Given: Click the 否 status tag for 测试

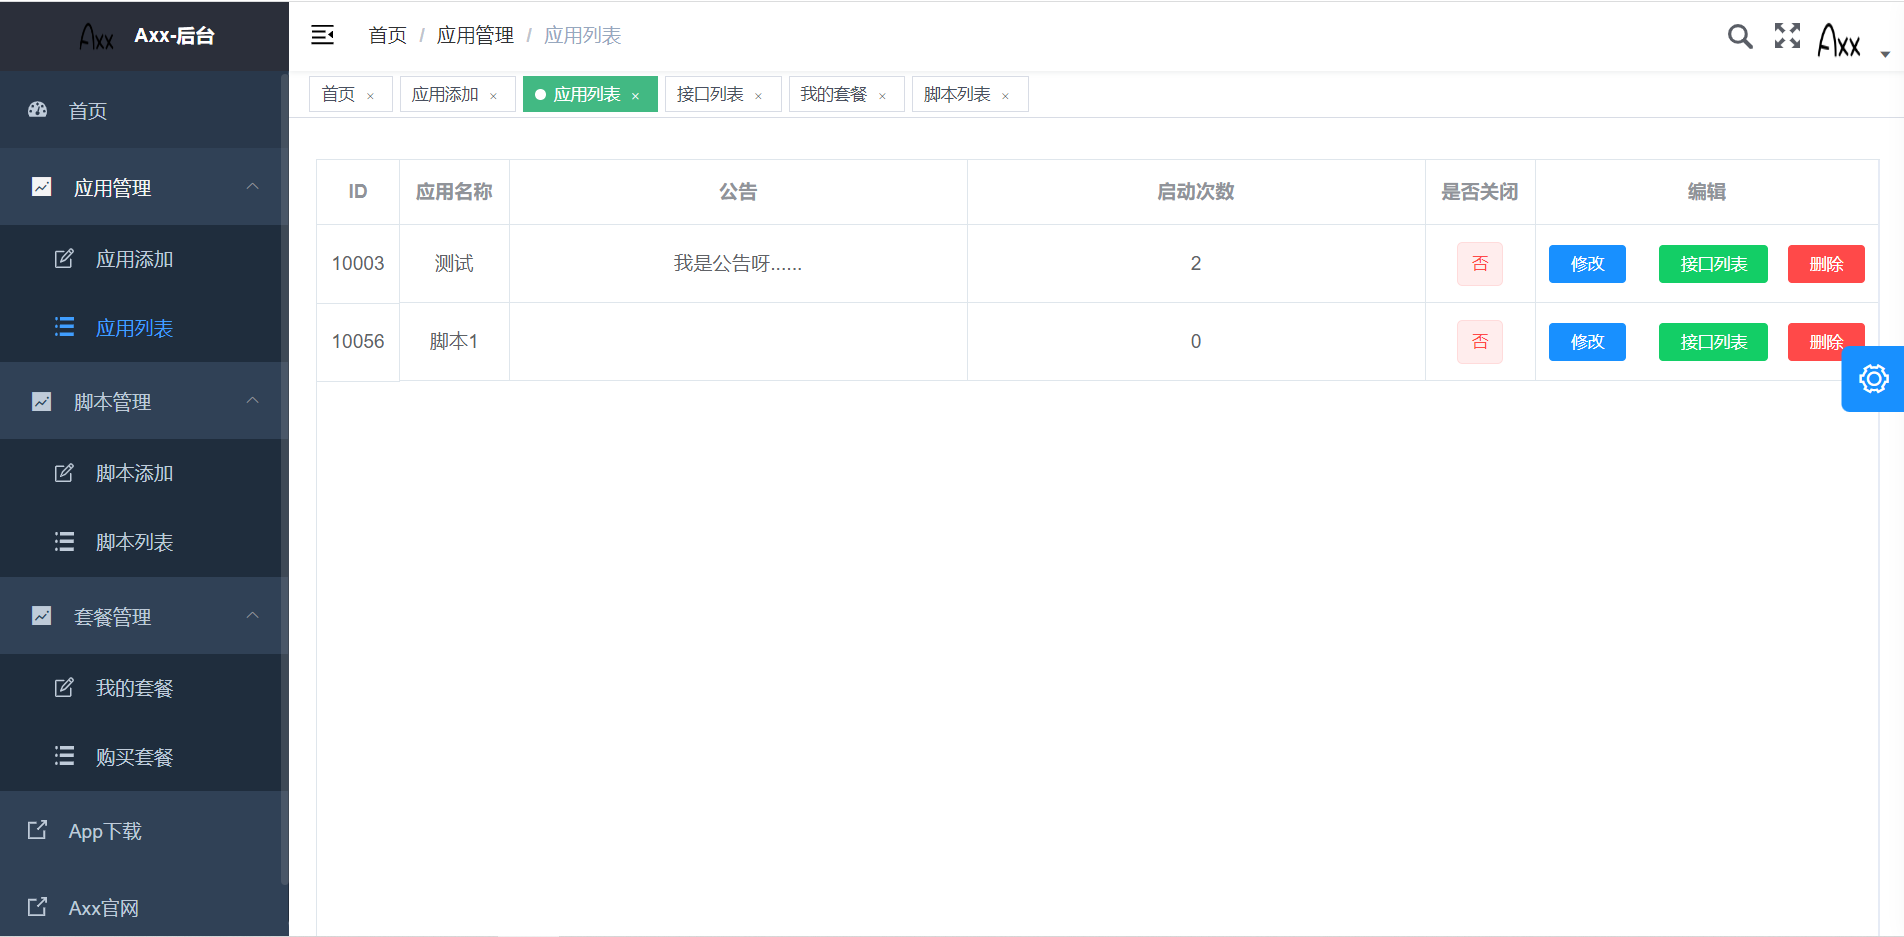Looking at the screenshot, I should click(1480, 264).
